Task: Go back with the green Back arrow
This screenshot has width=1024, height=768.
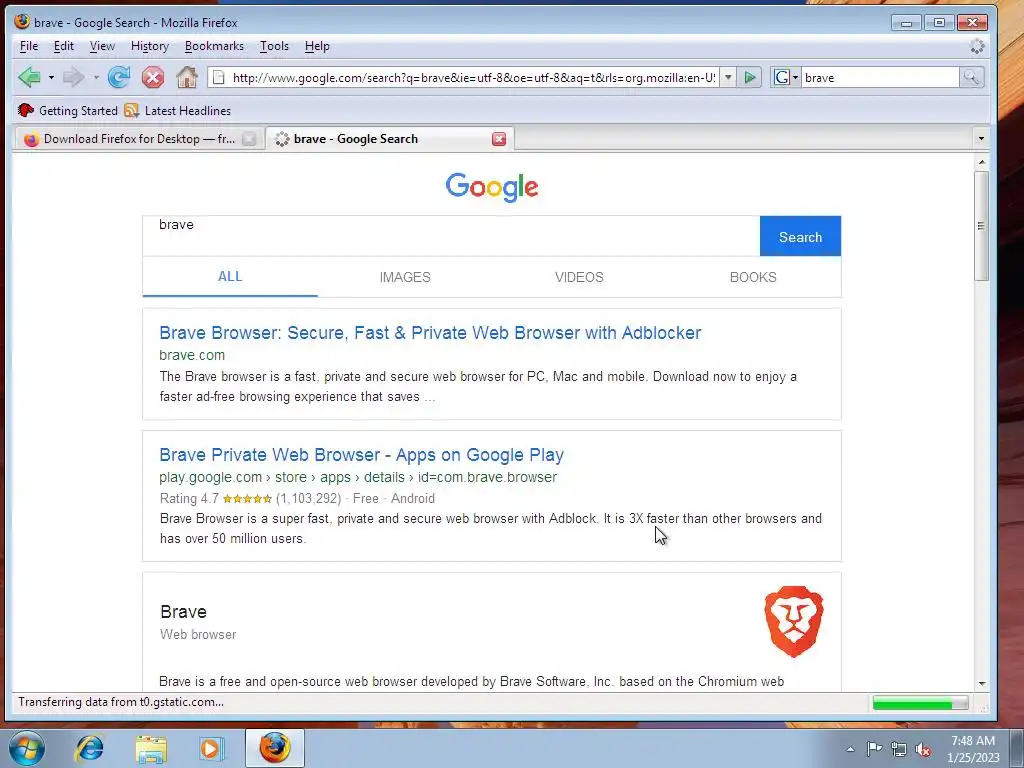Action: click(x=29, y=77)
